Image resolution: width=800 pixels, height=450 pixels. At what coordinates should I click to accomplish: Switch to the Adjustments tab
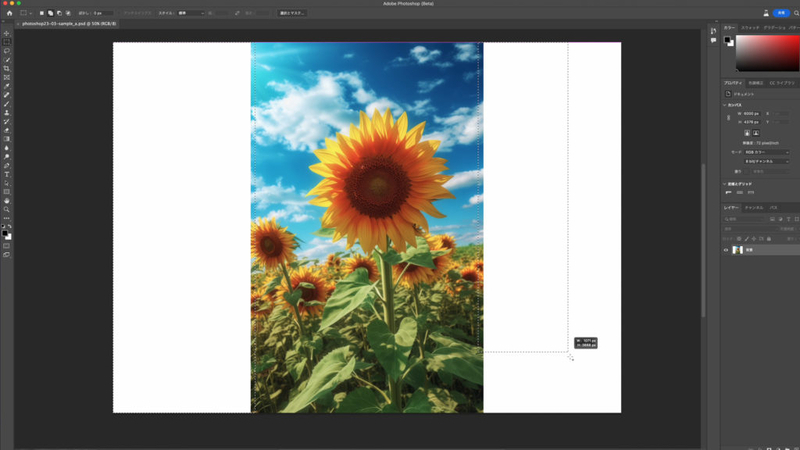click(x=756, y=83)
